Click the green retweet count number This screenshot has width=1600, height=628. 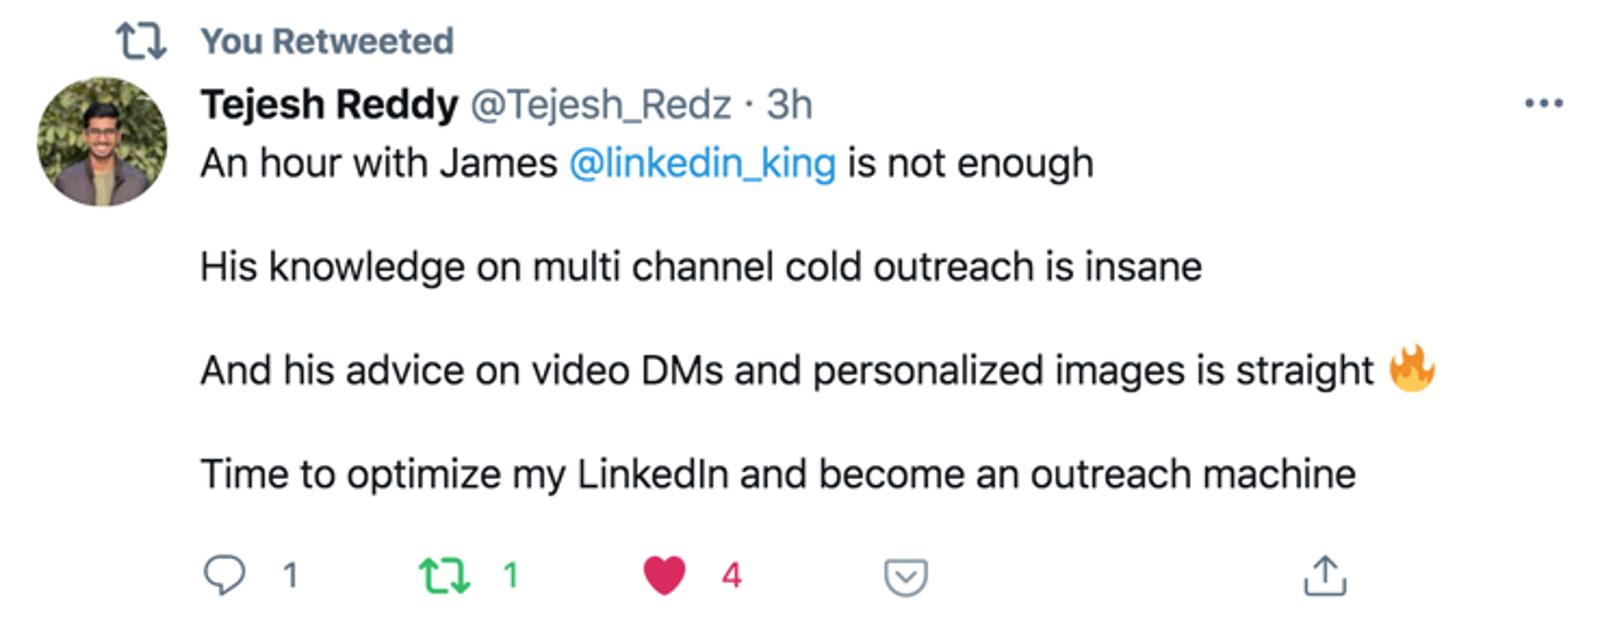coord(511,576)
